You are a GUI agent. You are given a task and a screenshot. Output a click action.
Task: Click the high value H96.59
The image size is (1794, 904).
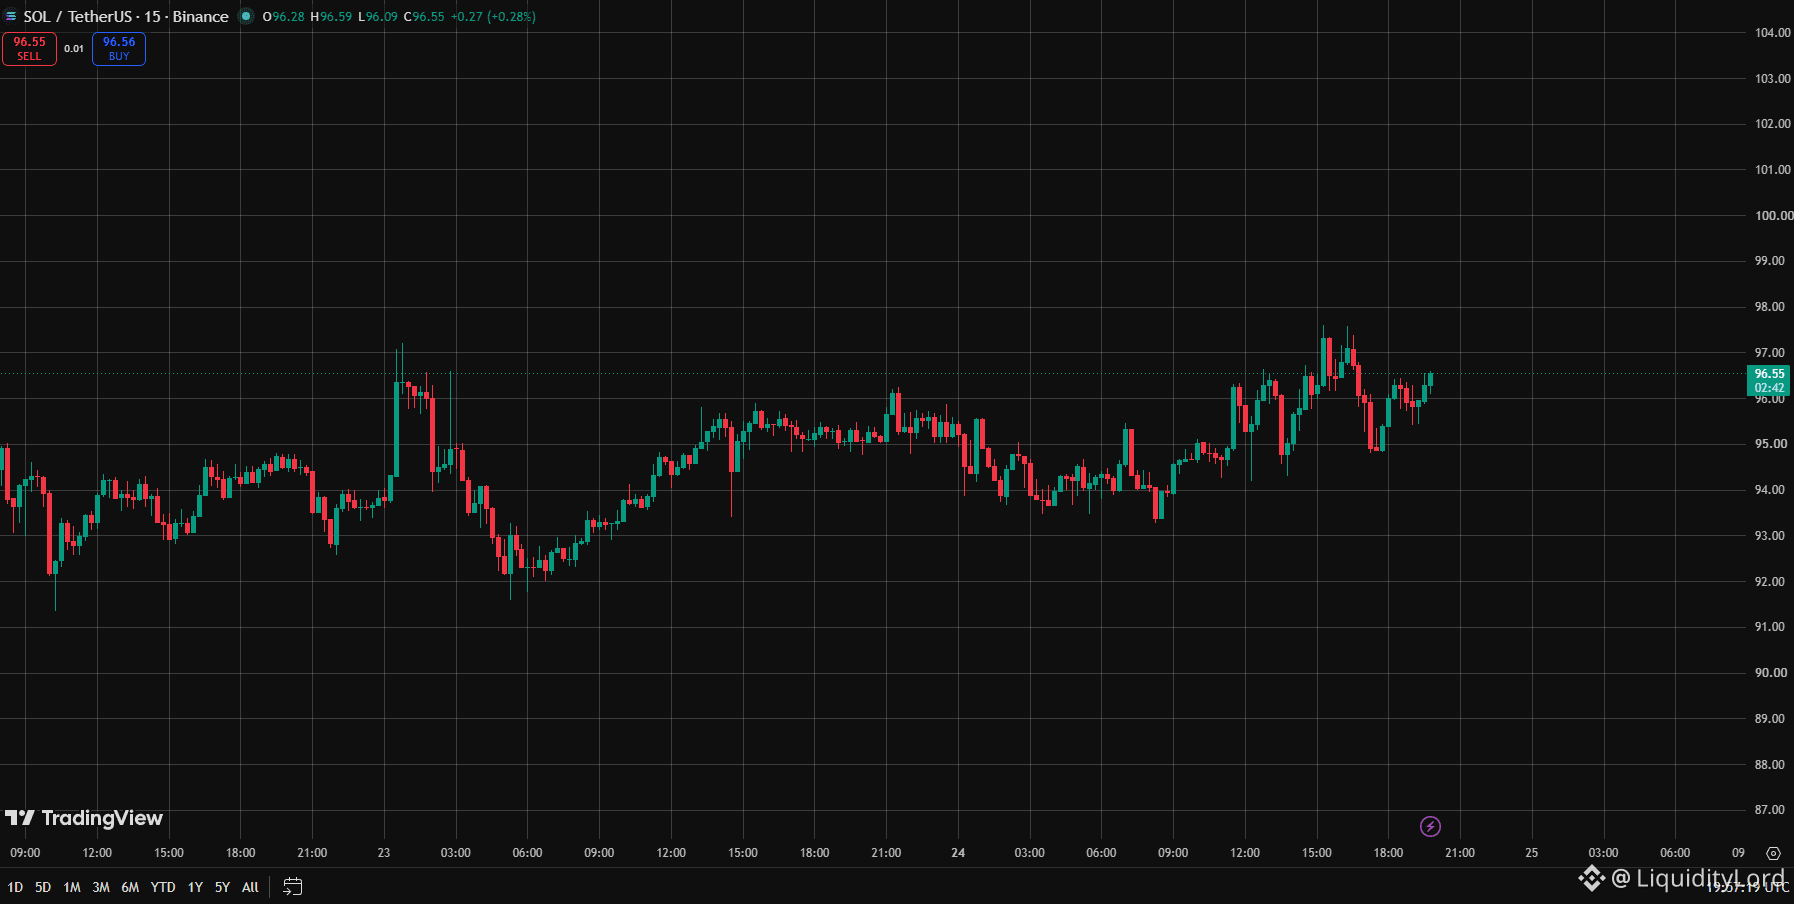pos(331,17)
